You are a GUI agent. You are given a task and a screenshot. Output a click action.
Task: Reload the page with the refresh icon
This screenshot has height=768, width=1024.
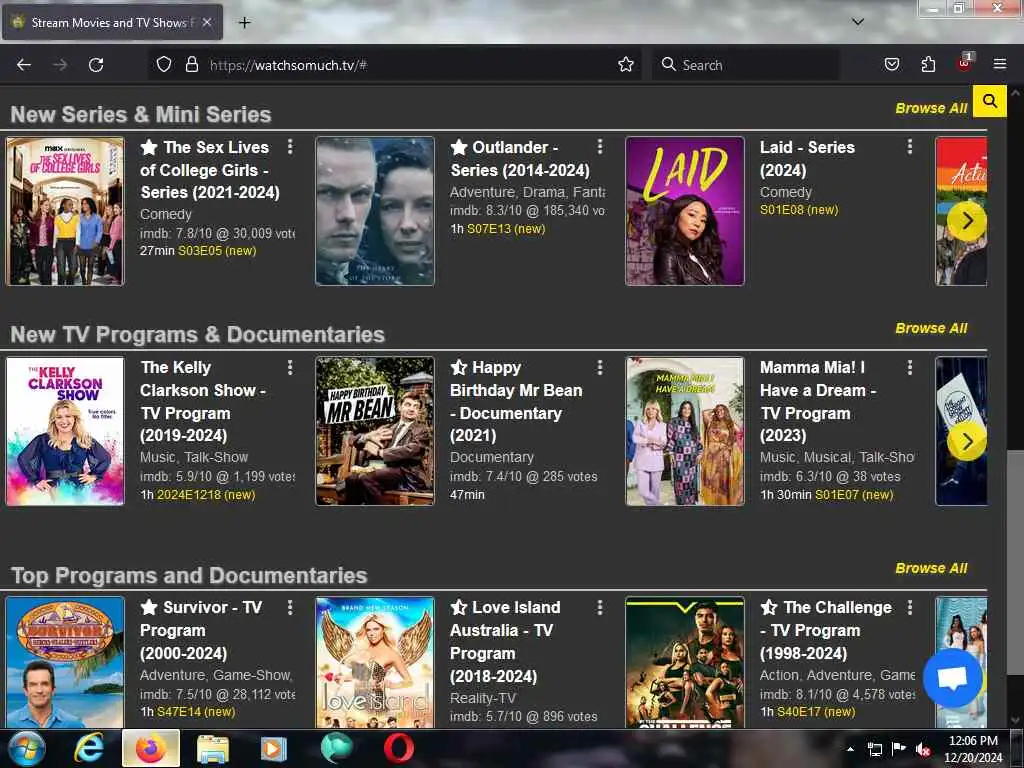click(x=96, y=65)
